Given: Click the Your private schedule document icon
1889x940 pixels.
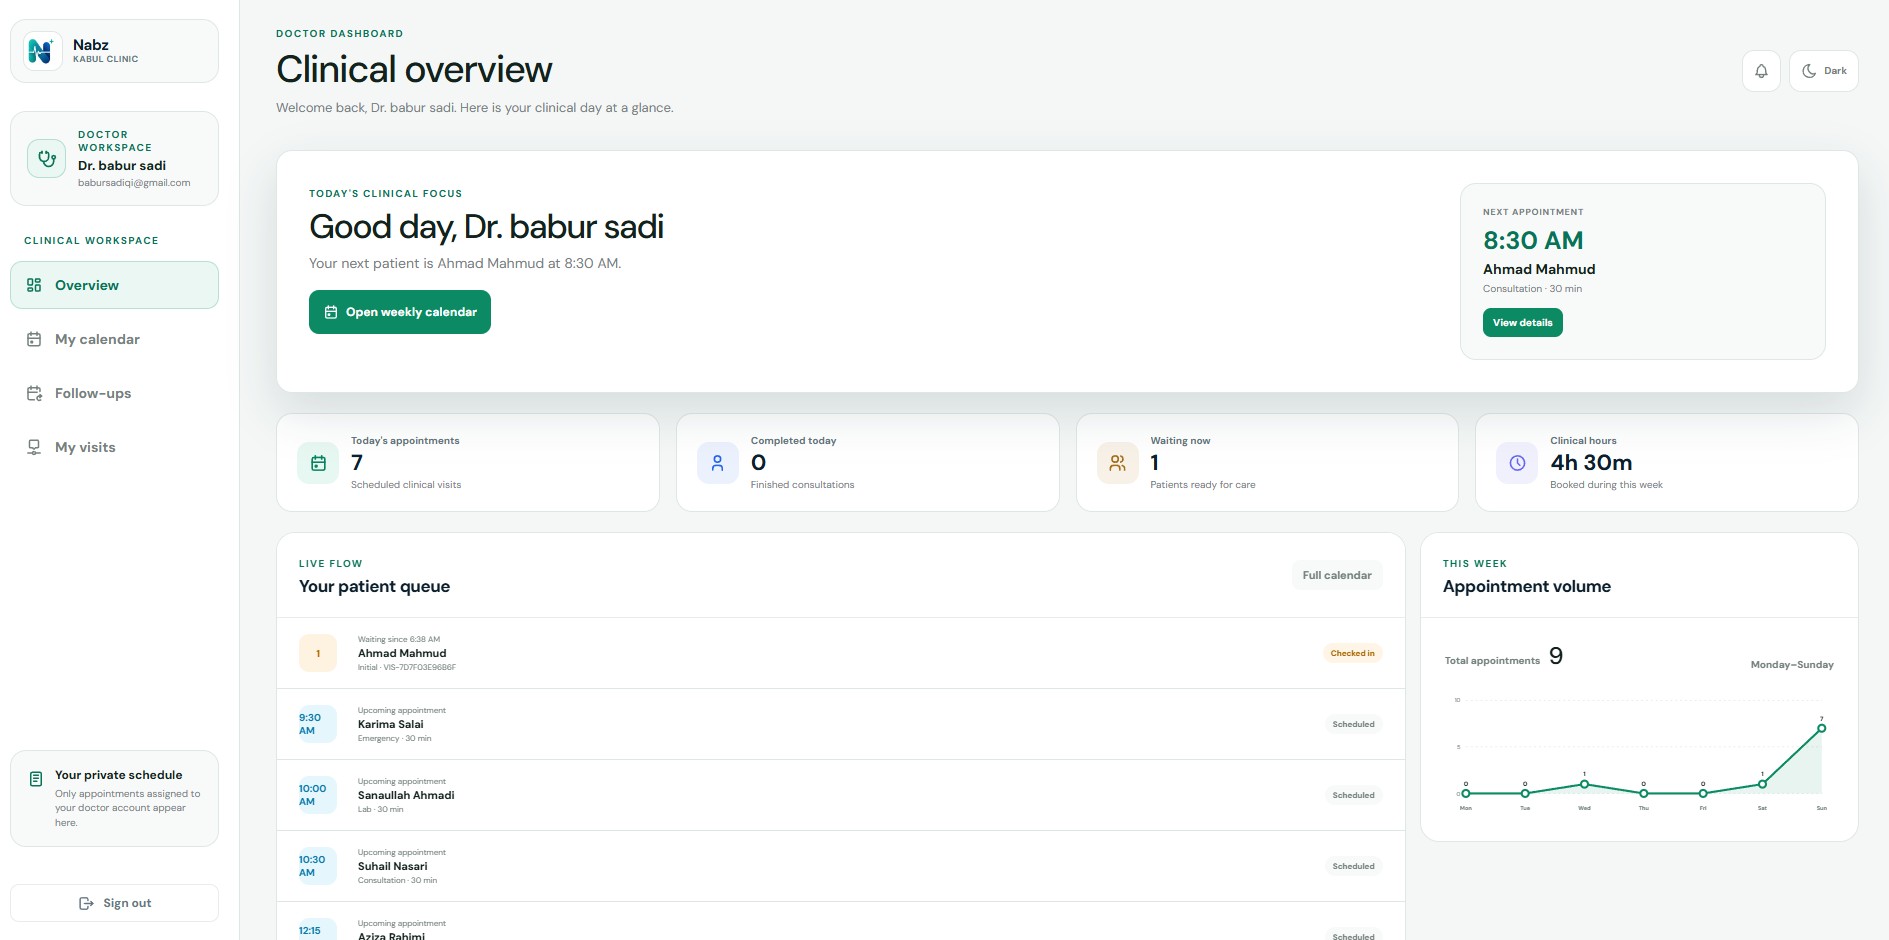Looking at the screenshot, I should [36, 779].
